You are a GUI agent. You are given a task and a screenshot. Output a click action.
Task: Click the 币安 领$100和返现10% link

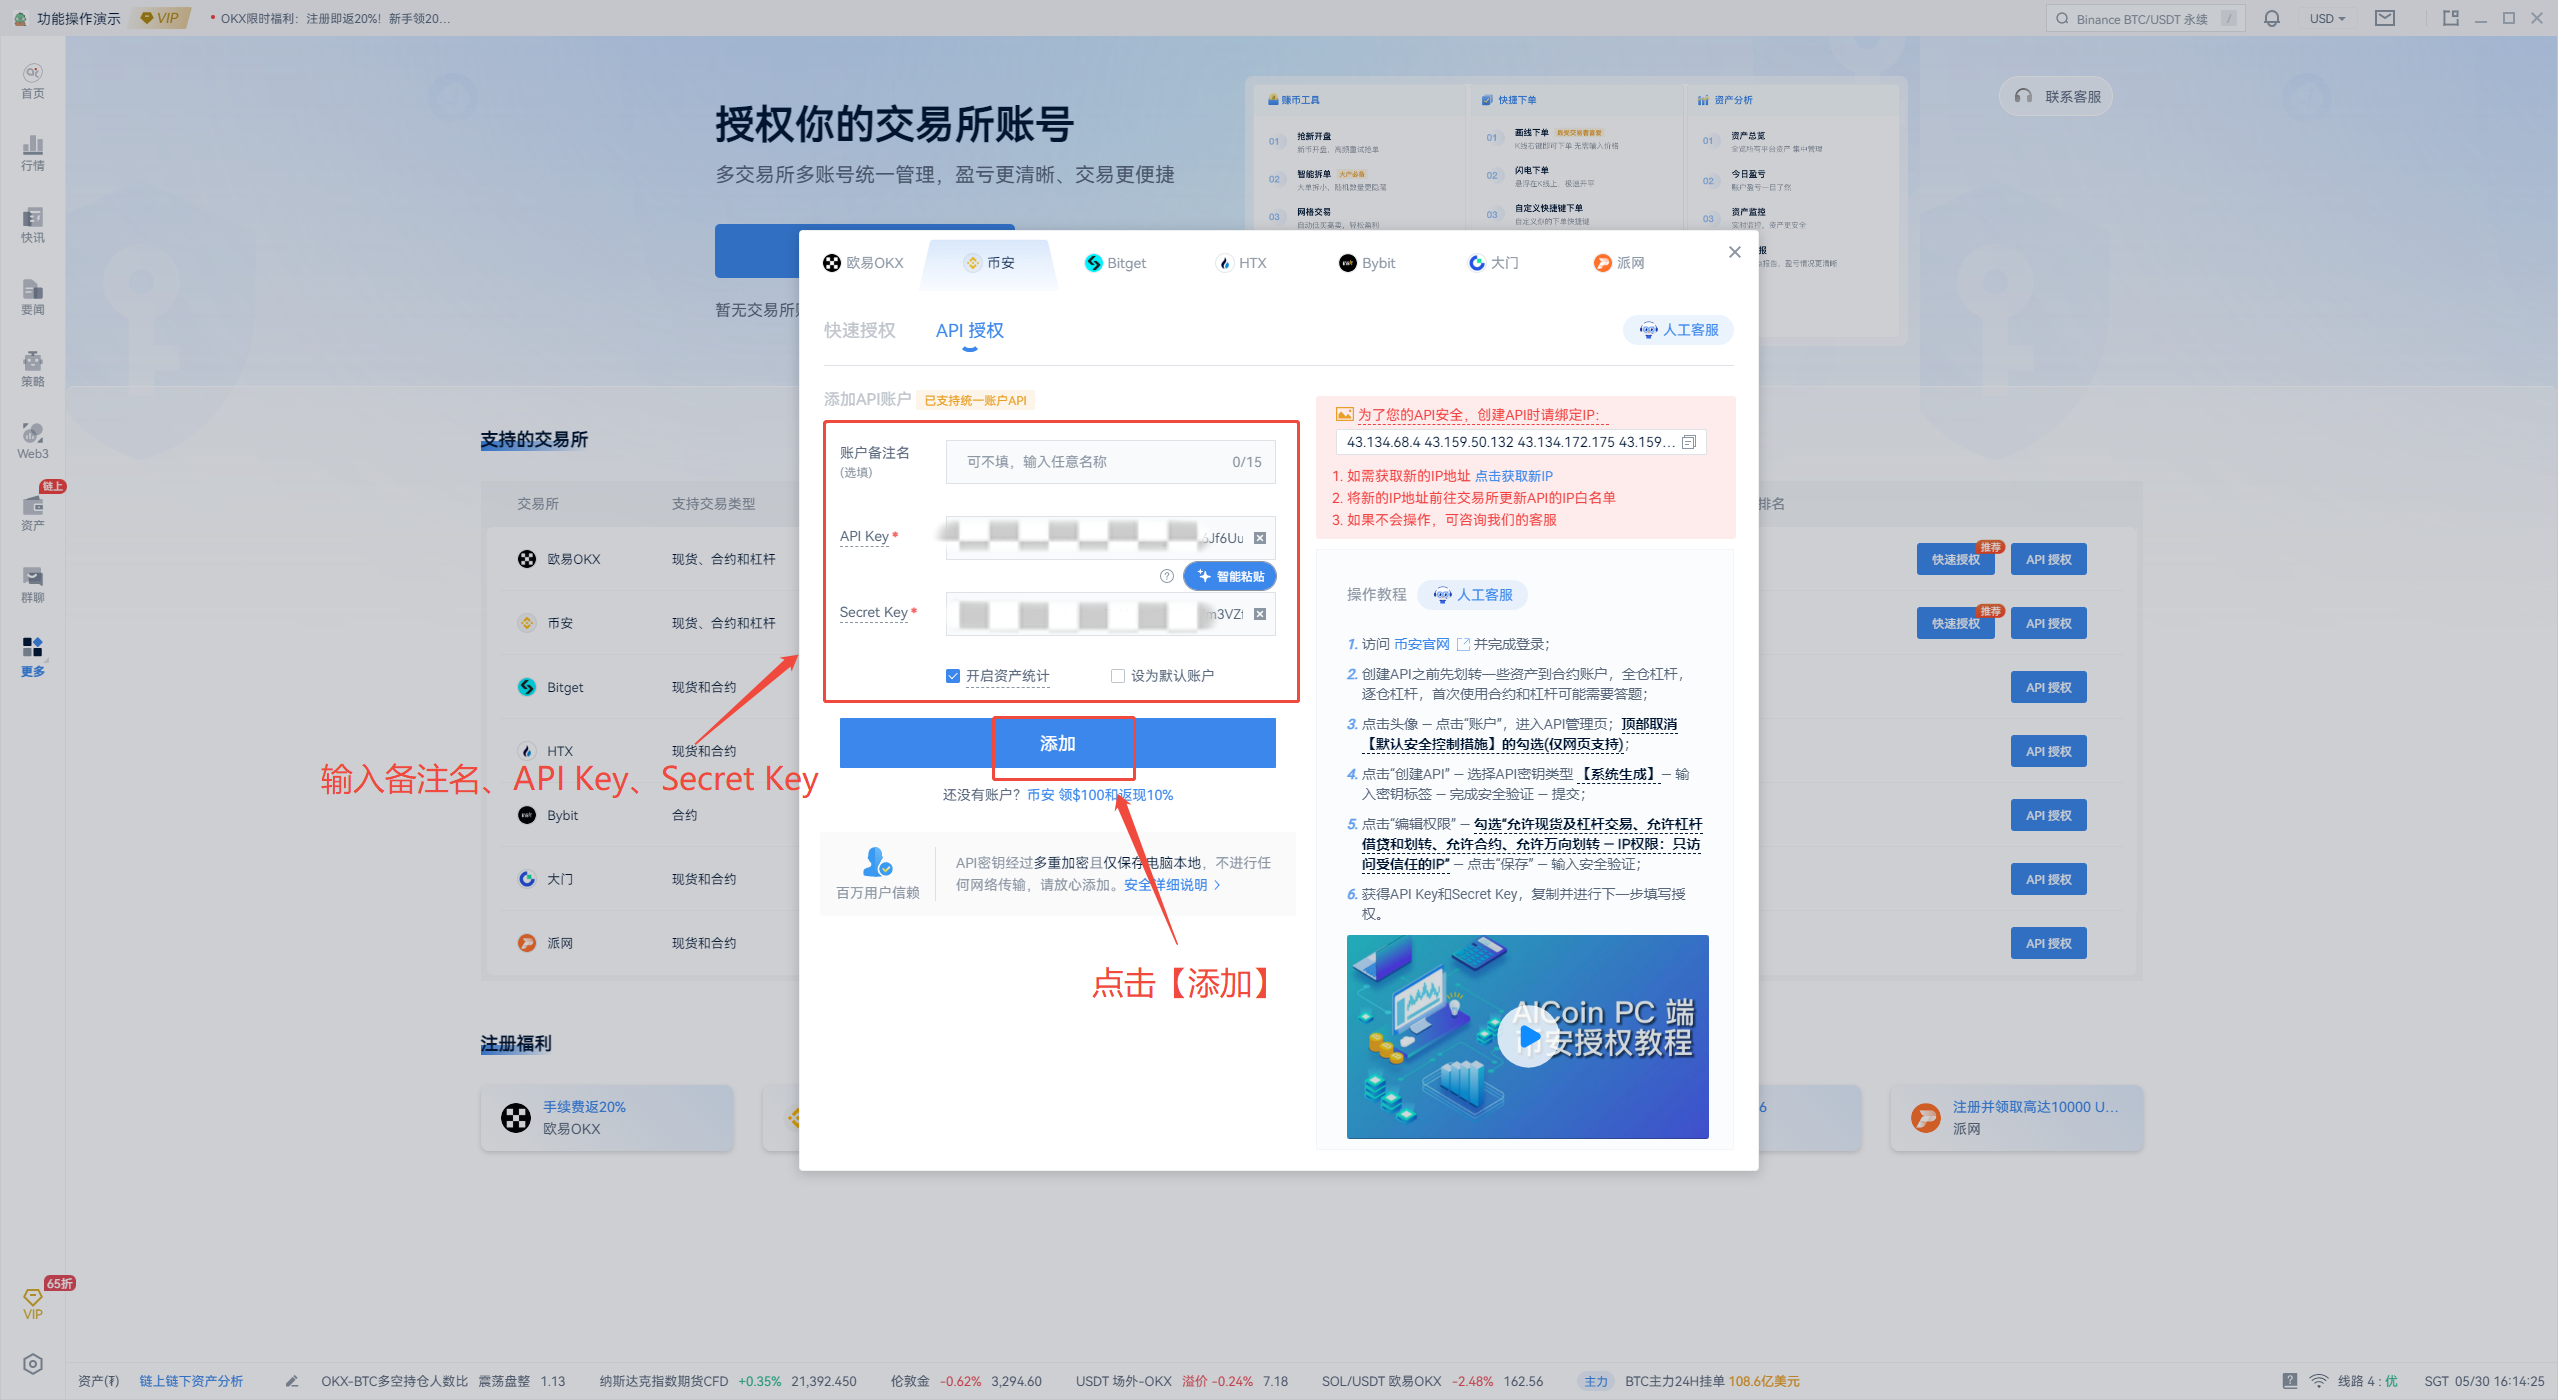[1100, 795]
